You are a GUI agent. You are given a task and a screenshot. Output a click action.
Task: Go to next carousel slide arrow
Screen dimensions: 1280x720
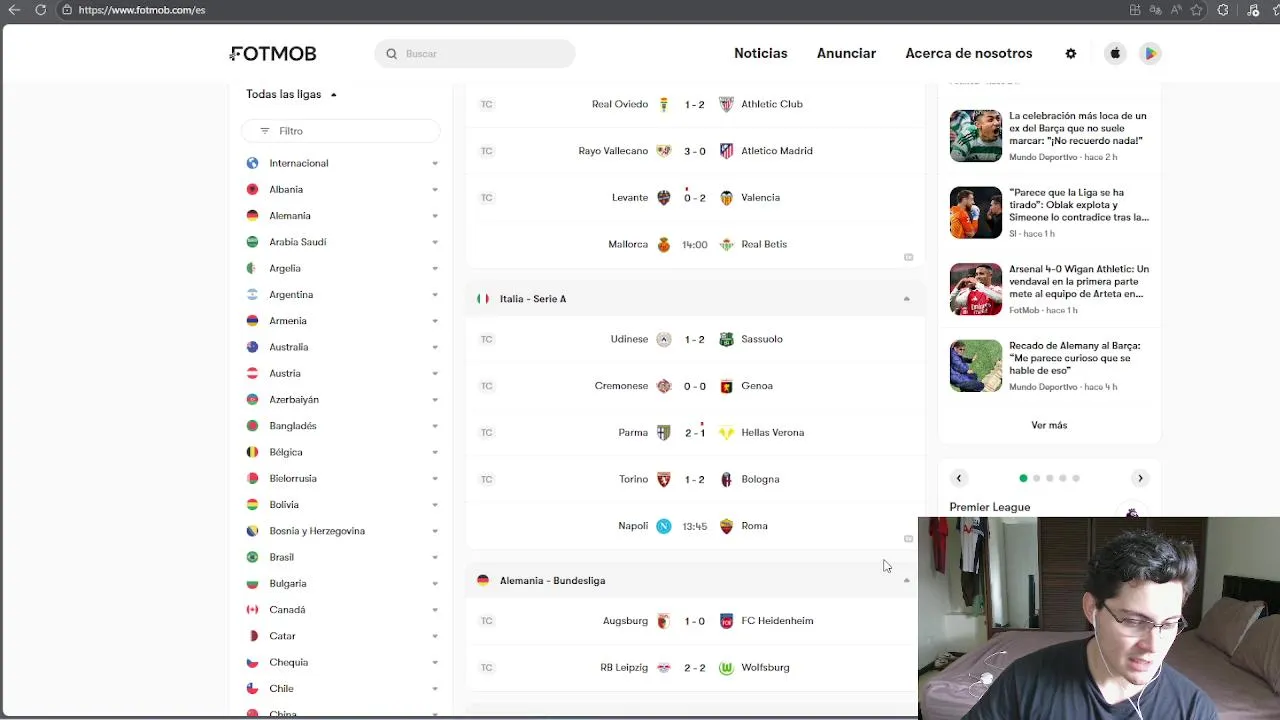1140,478
